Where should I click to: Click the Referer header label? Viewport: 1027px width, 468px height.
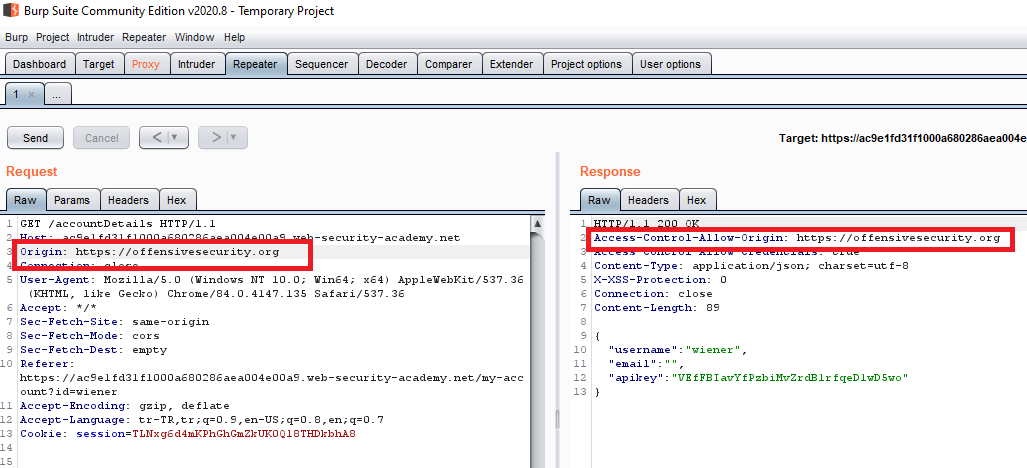[x=48, y=363]
